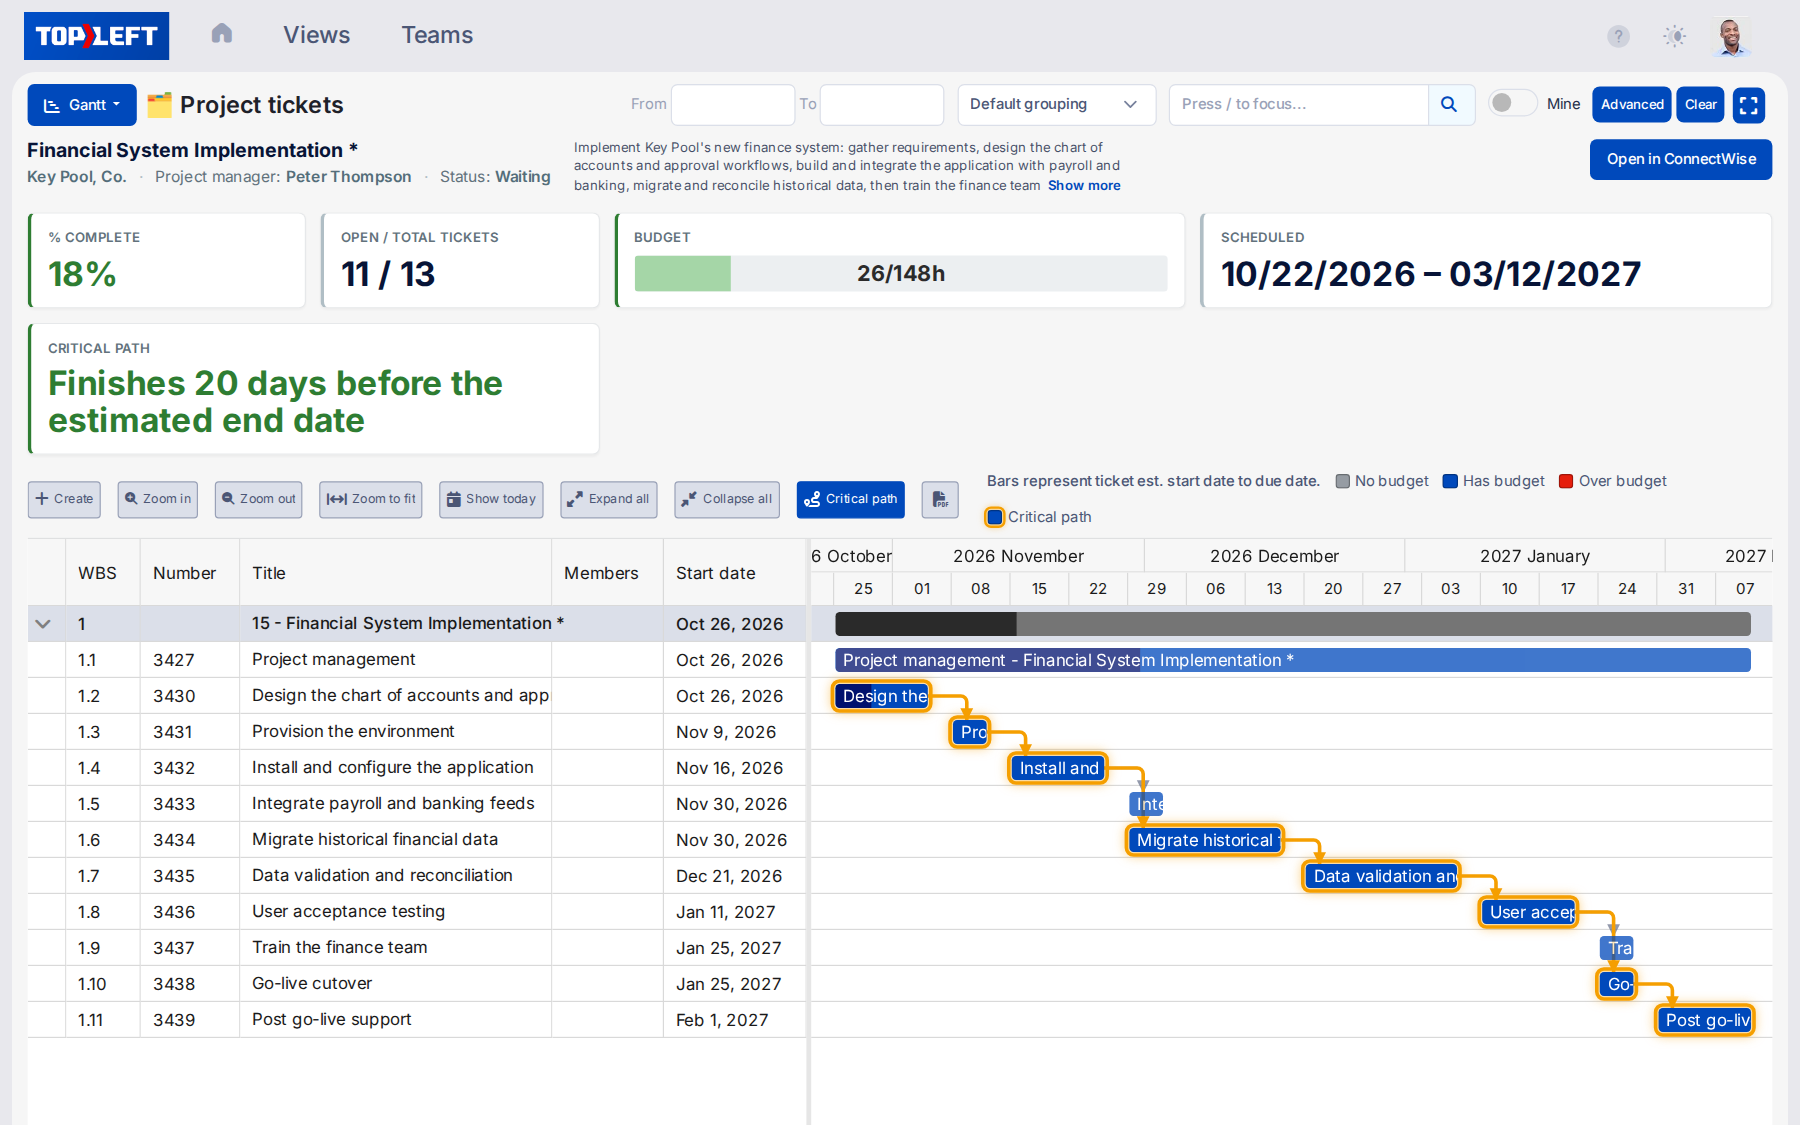Click the Provision the environment title
The height and width of the screenshot is (1125, 1800).
(353, 731)
